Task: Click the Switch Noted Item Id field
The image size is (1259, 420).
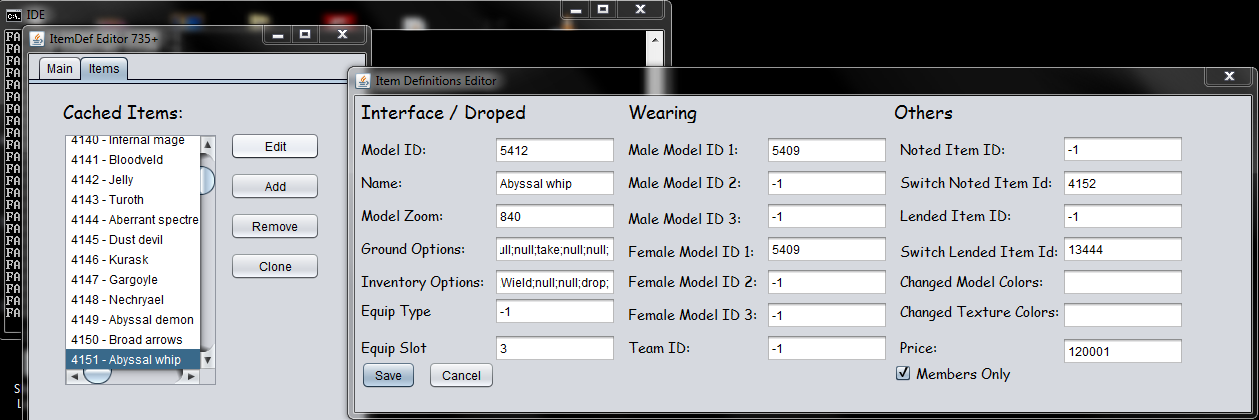Action: (x=1123, y=183)
